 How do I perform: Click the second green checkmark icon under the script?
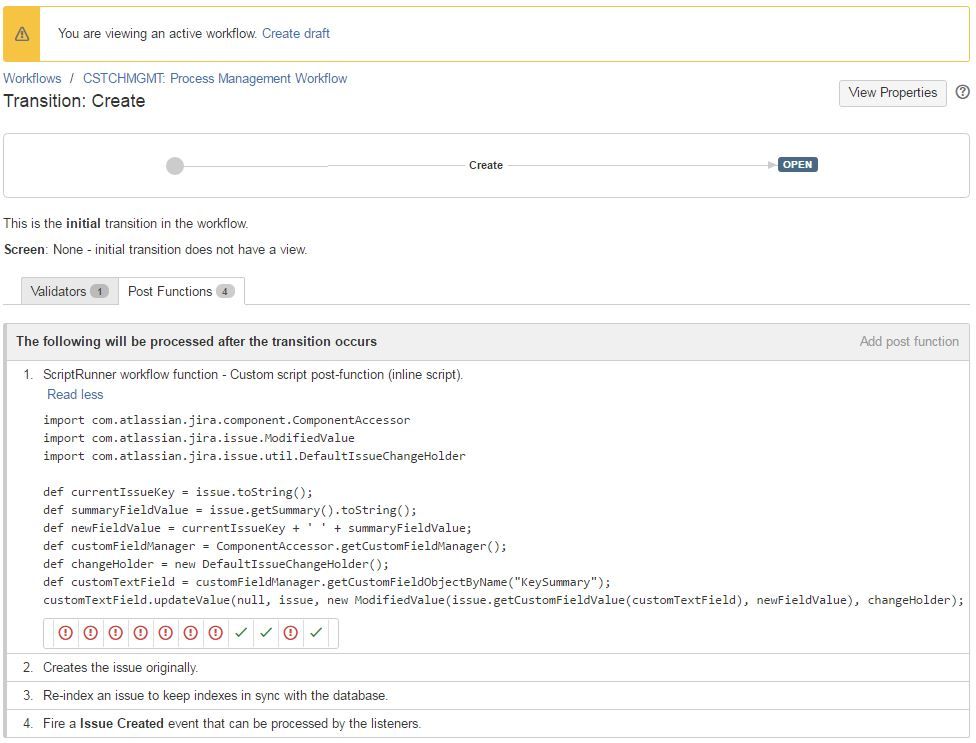click(266, 633)
